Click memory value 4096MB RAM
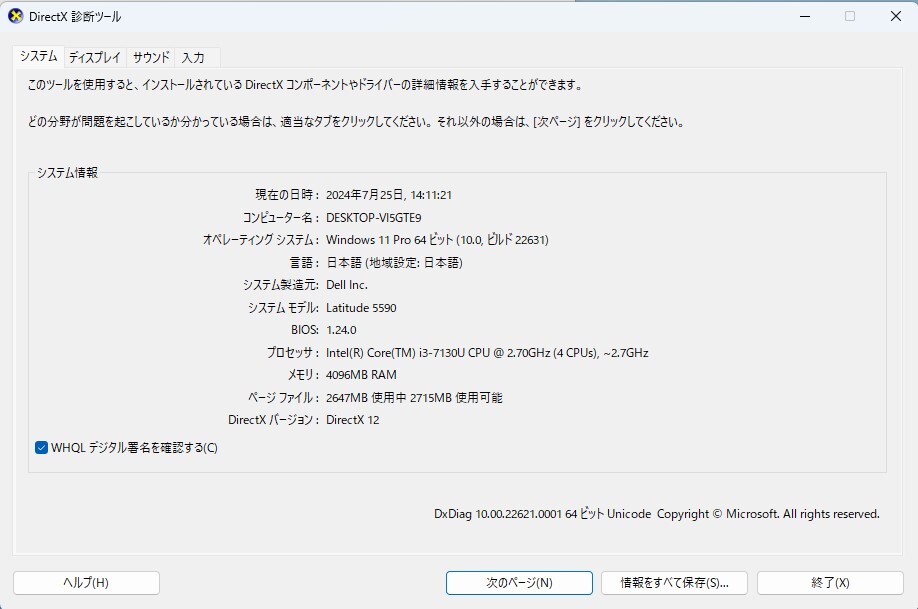The width and height of the screenshot is (918, 609). tap(361, 375)
